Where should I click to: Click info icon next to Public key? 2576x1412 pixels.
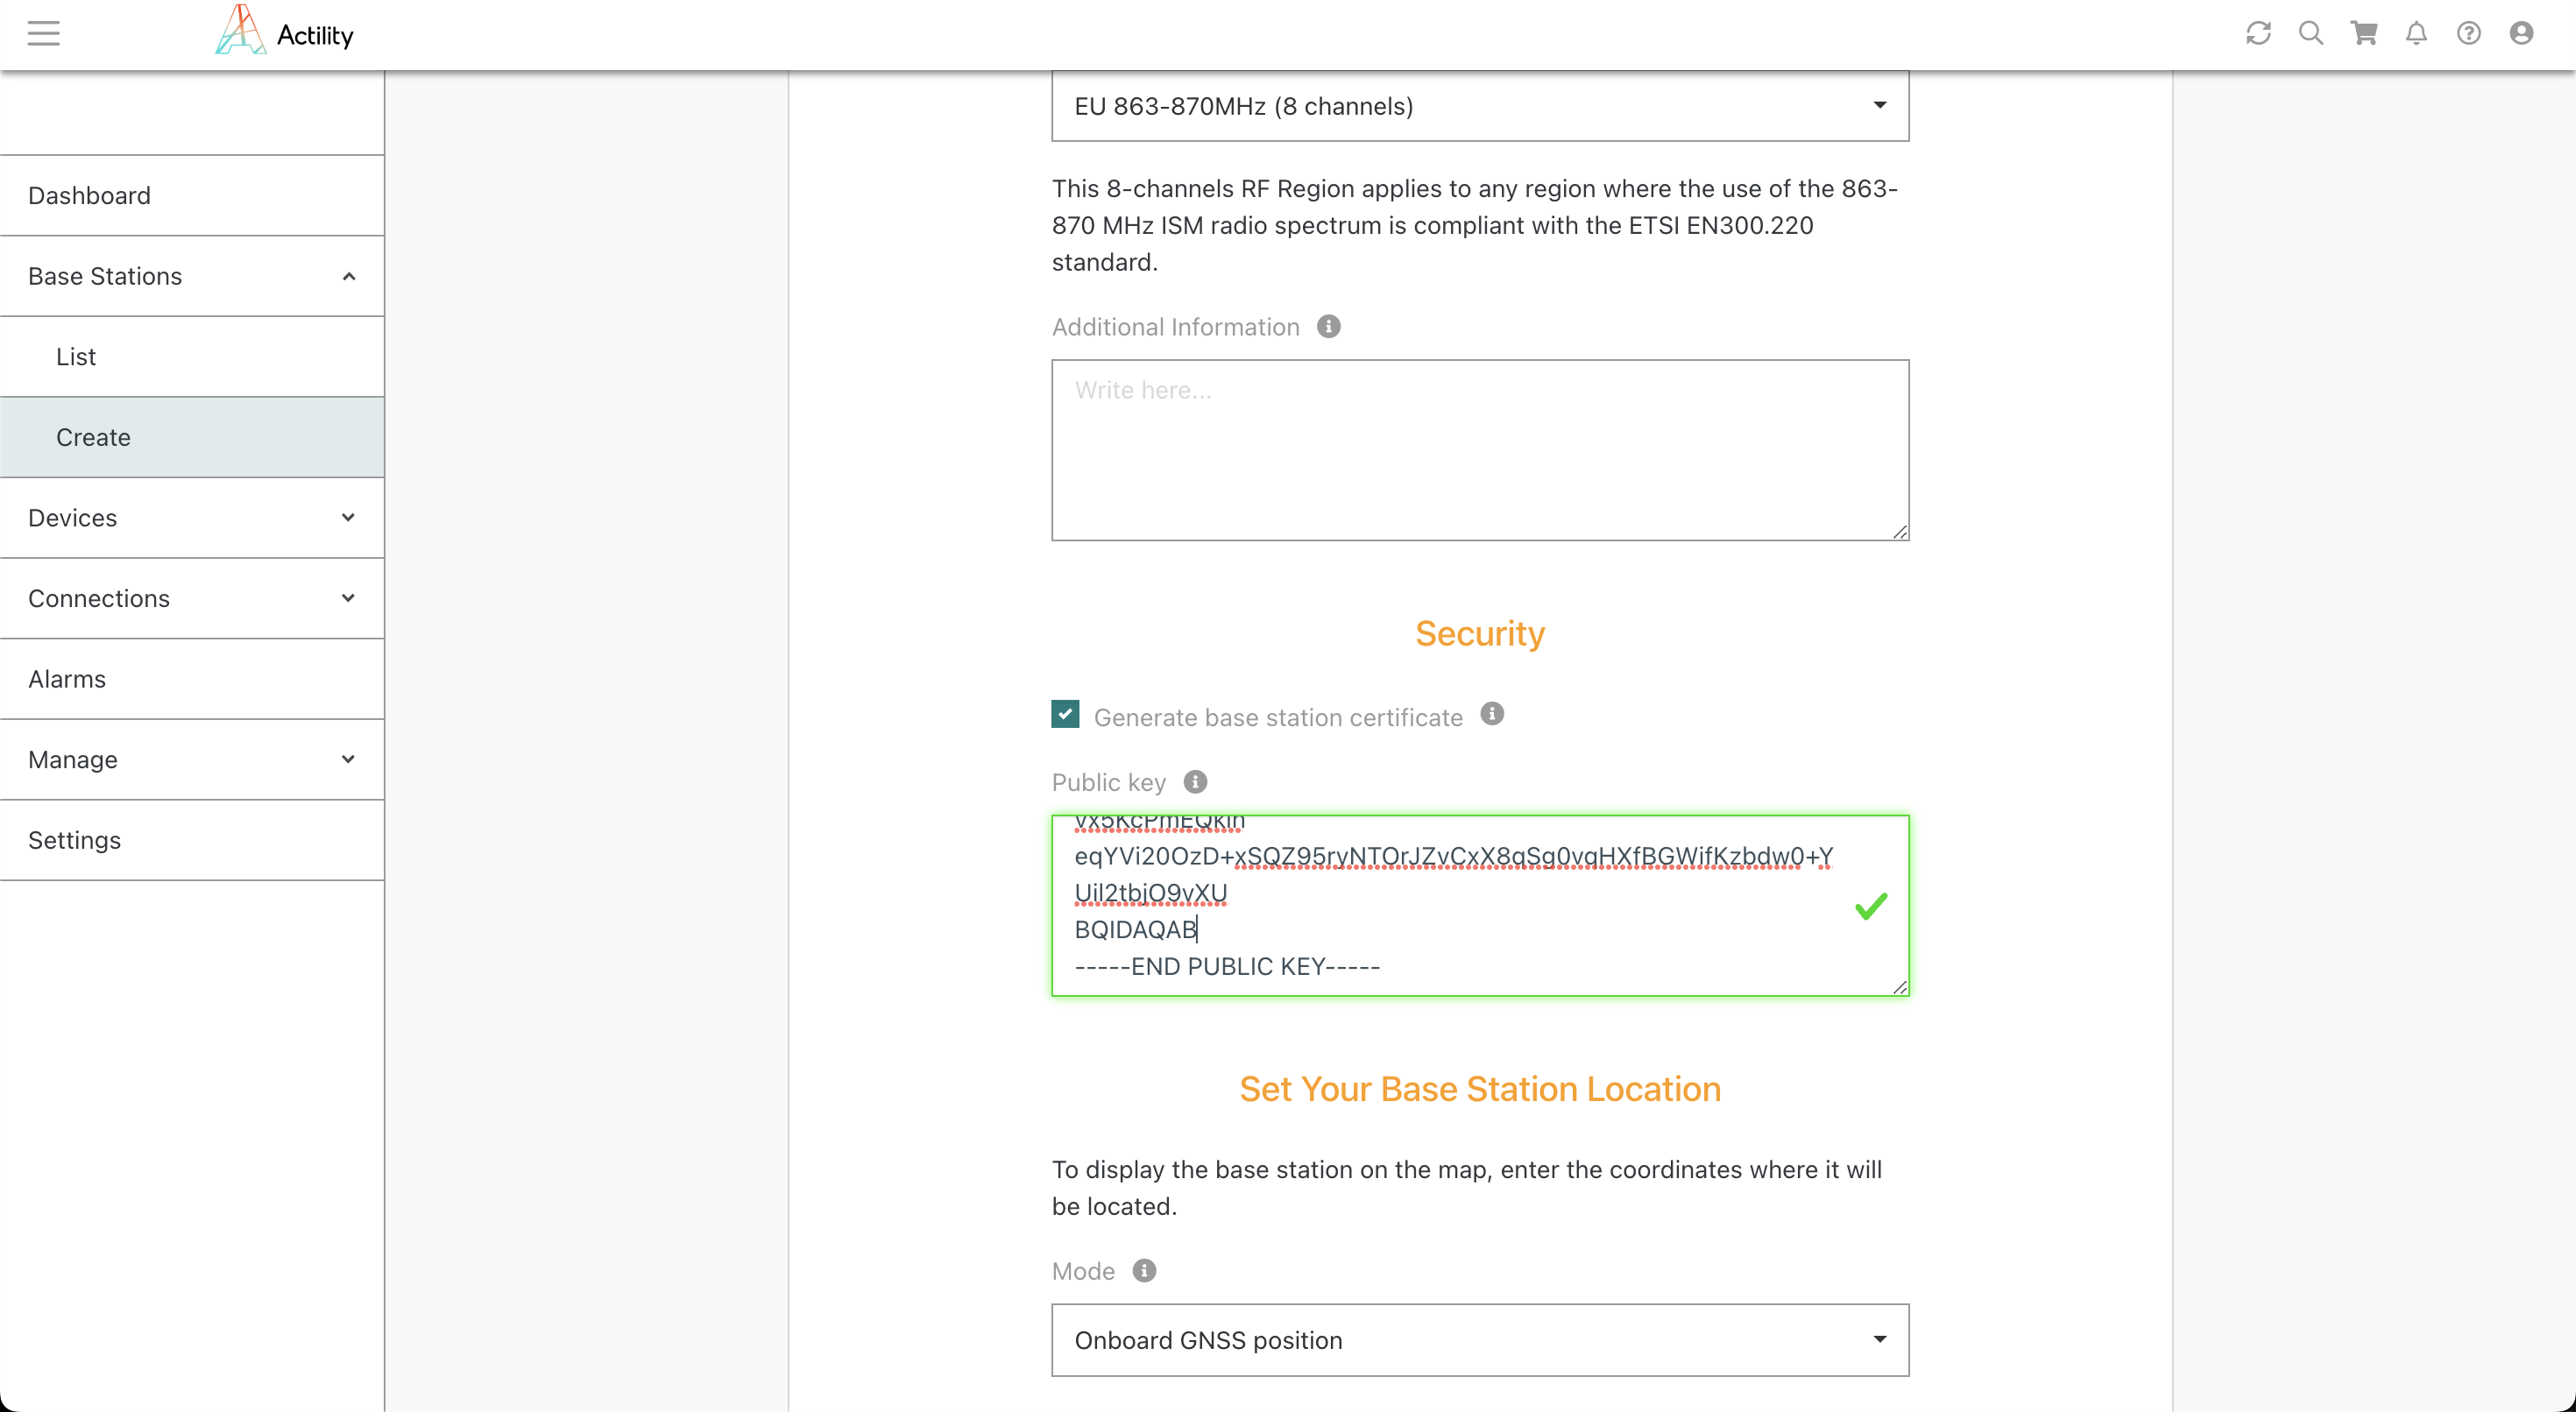(x=1195, y=781)
